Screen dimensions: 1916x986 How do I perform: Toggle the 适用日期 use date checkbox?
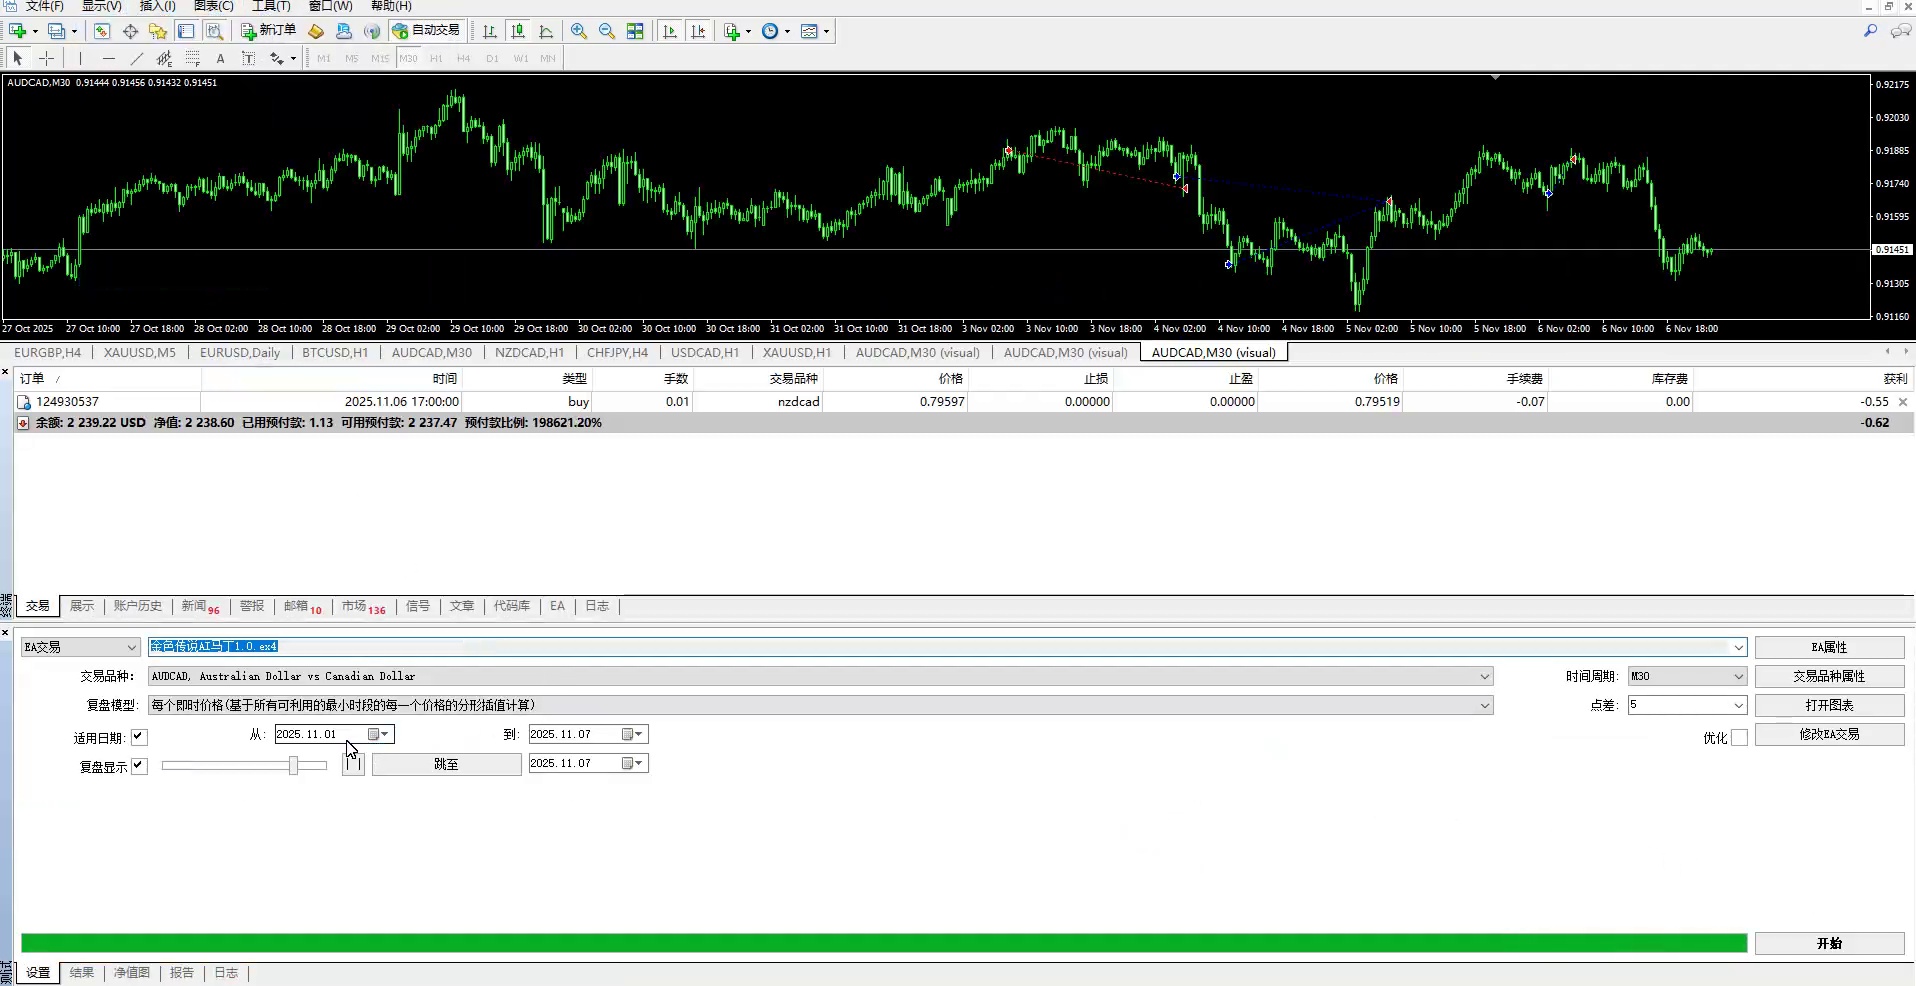[x=139, y=737]
